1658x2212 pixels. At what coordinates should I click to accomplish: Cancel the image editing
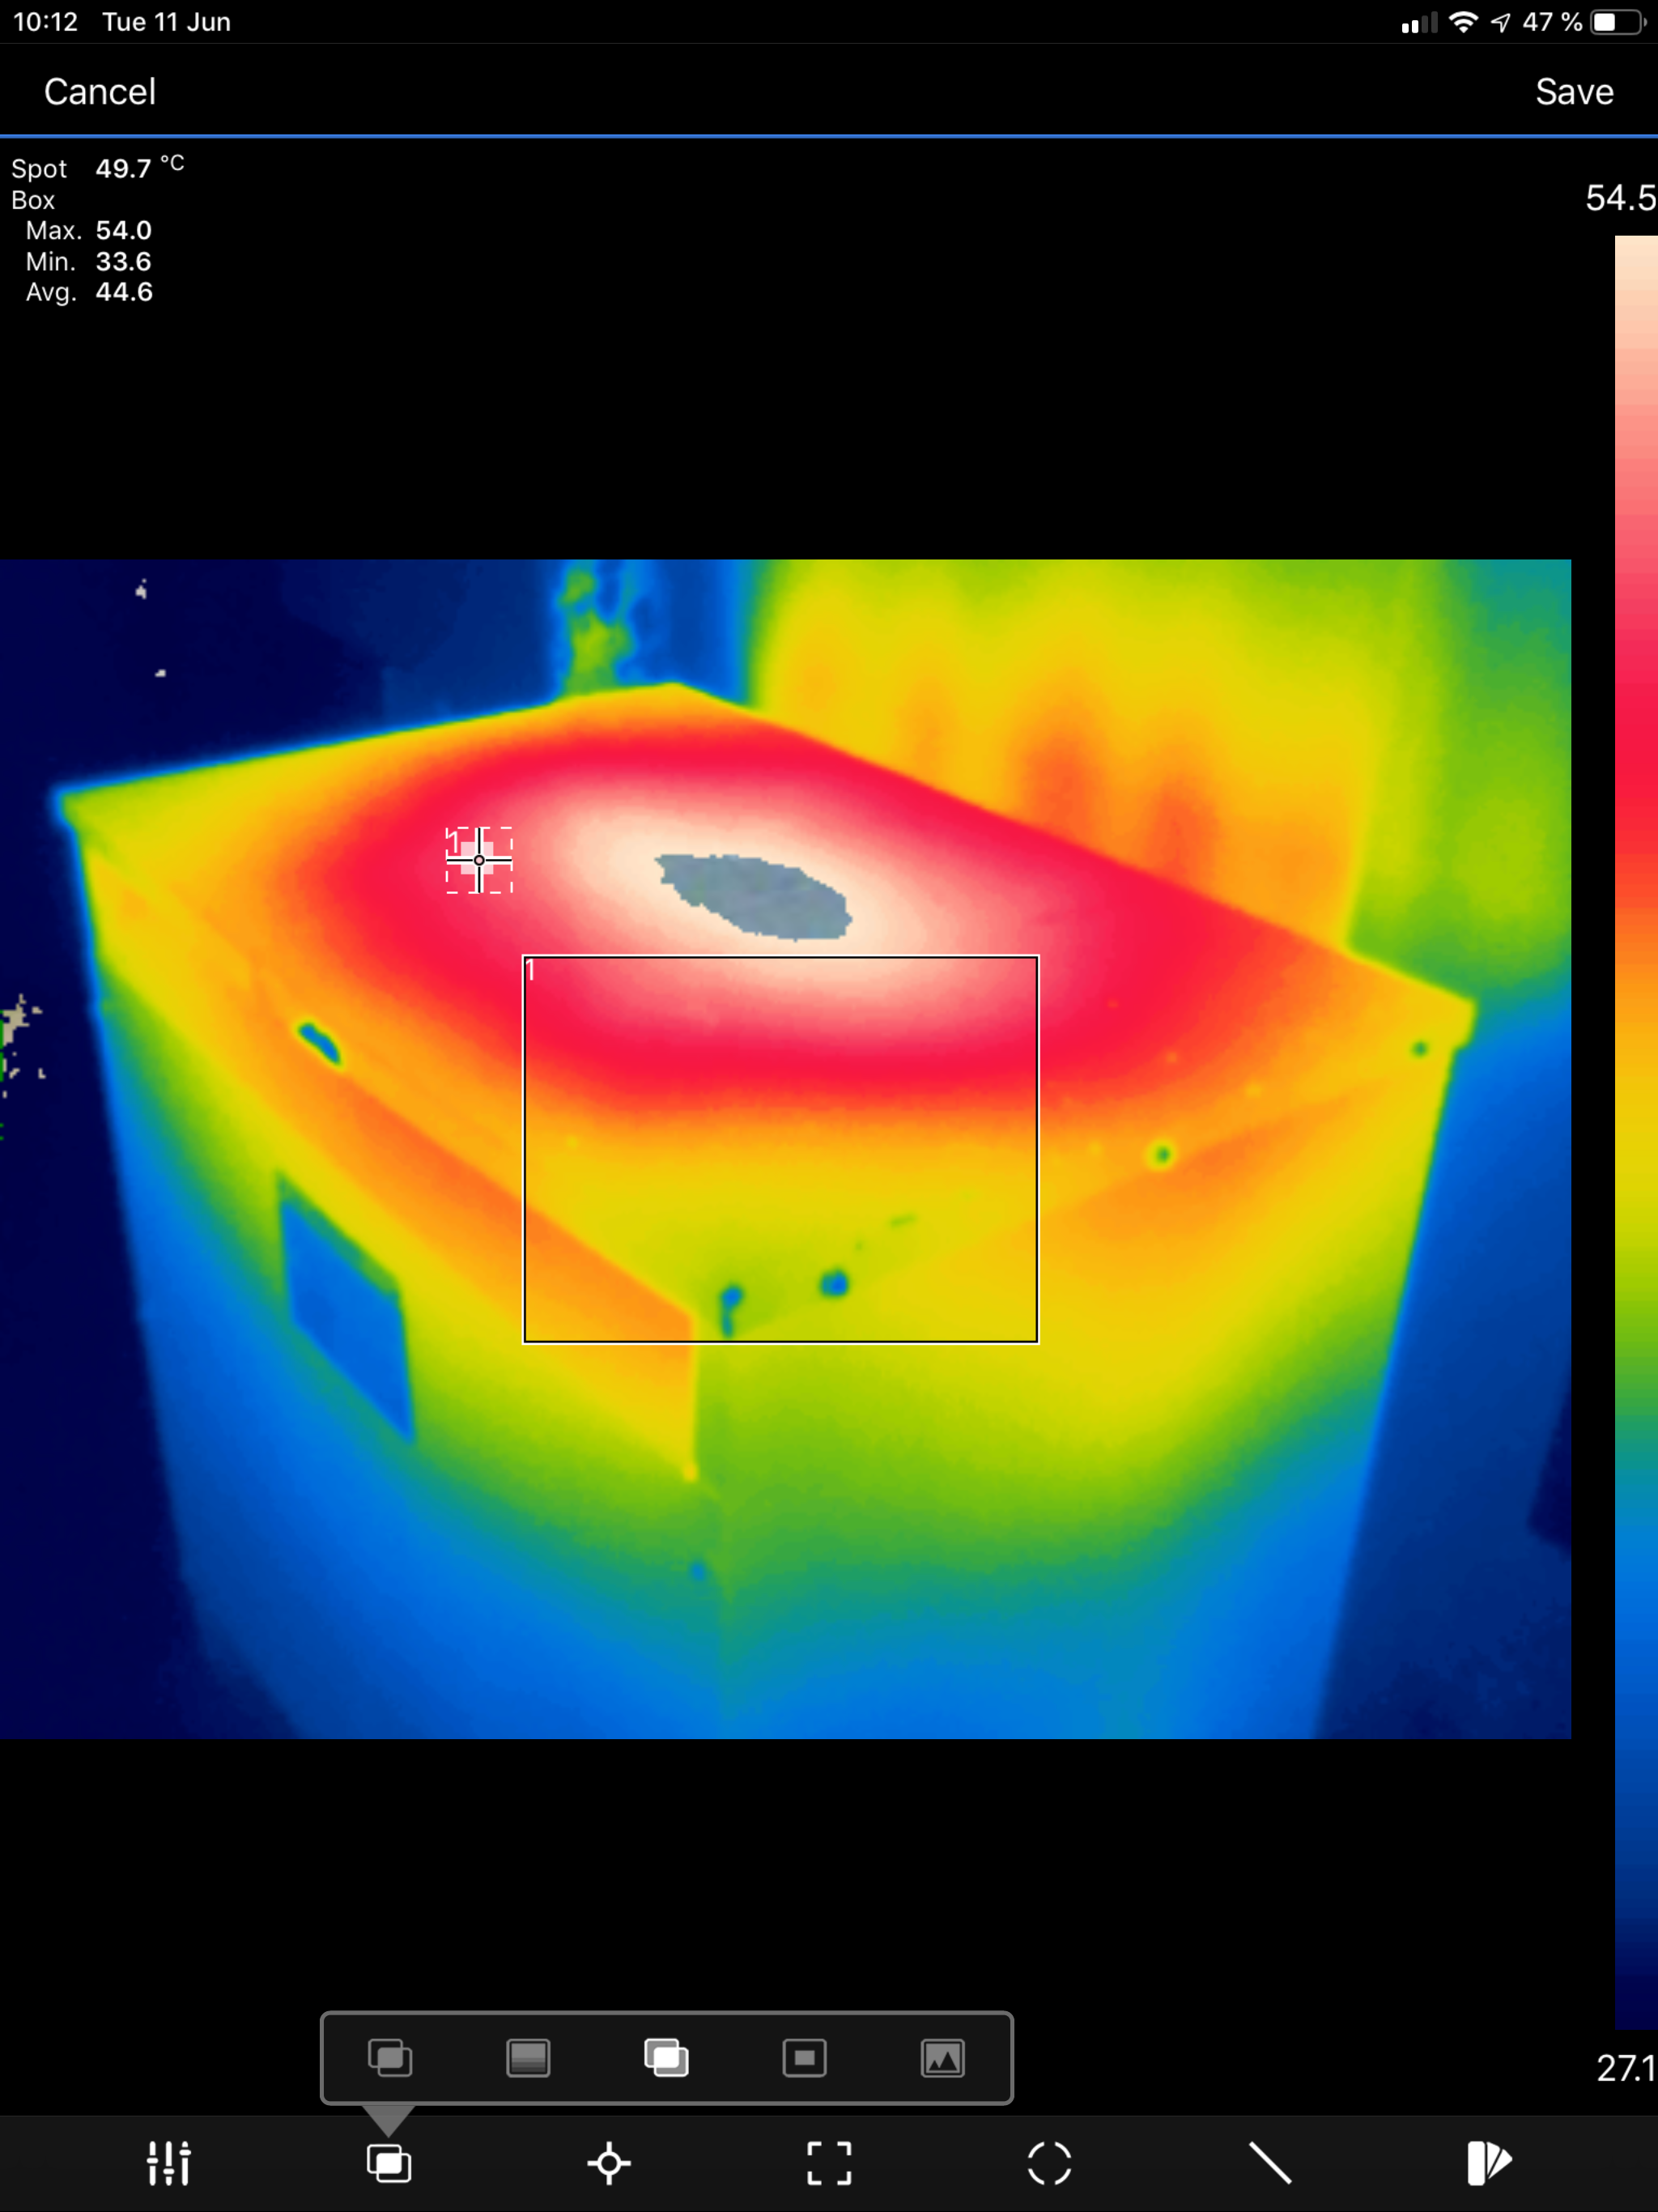[100, 92]
